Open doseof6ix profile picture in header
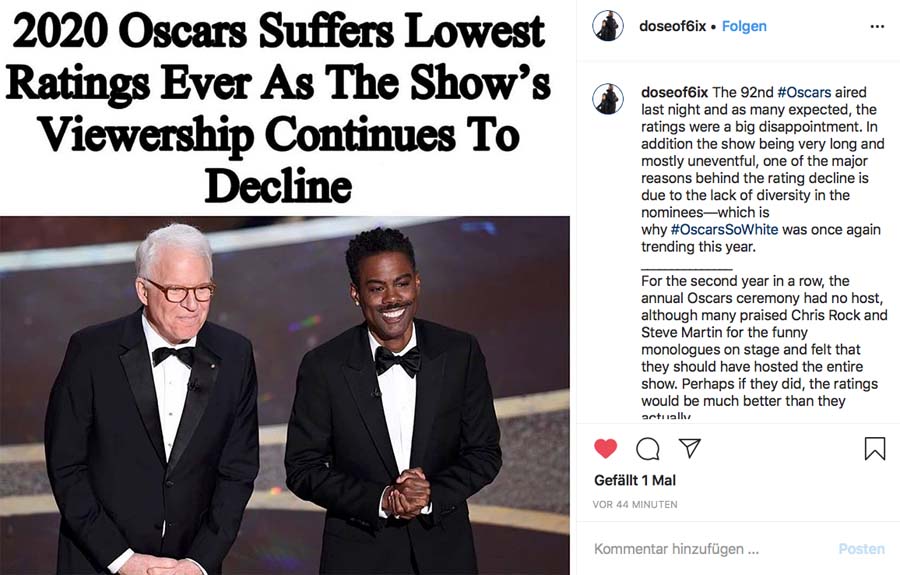Viewport: 900px width, 575px height. click(x=608, y=27)
